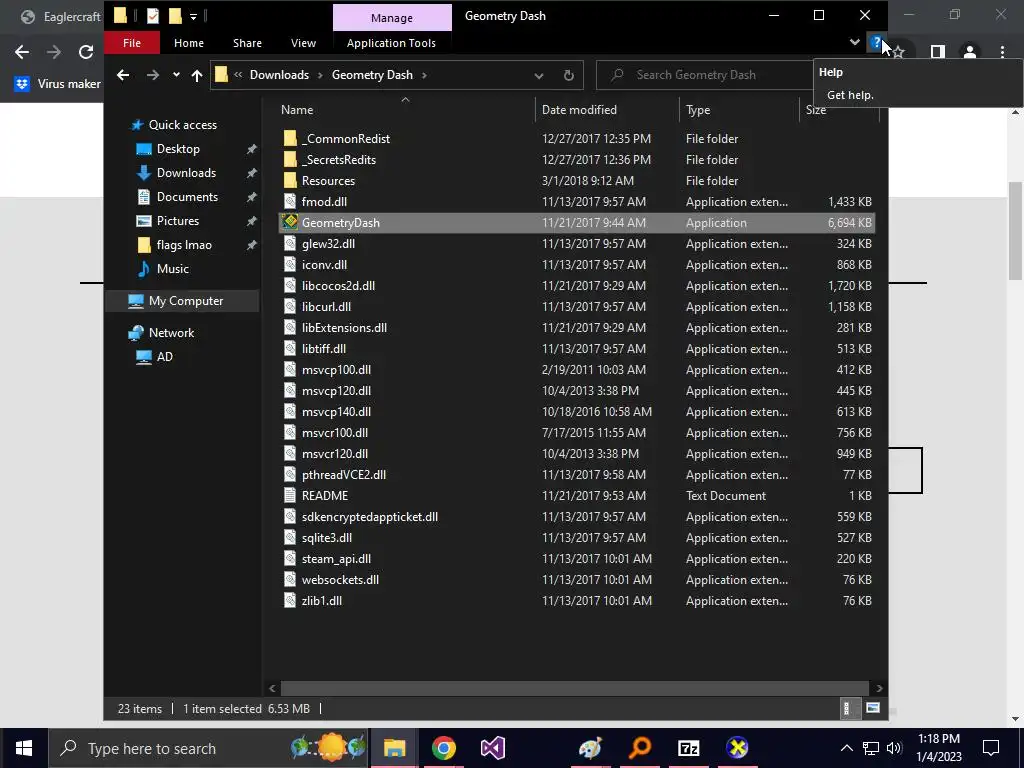Click the horizontal scrollbar in file list

pos(575,688)
